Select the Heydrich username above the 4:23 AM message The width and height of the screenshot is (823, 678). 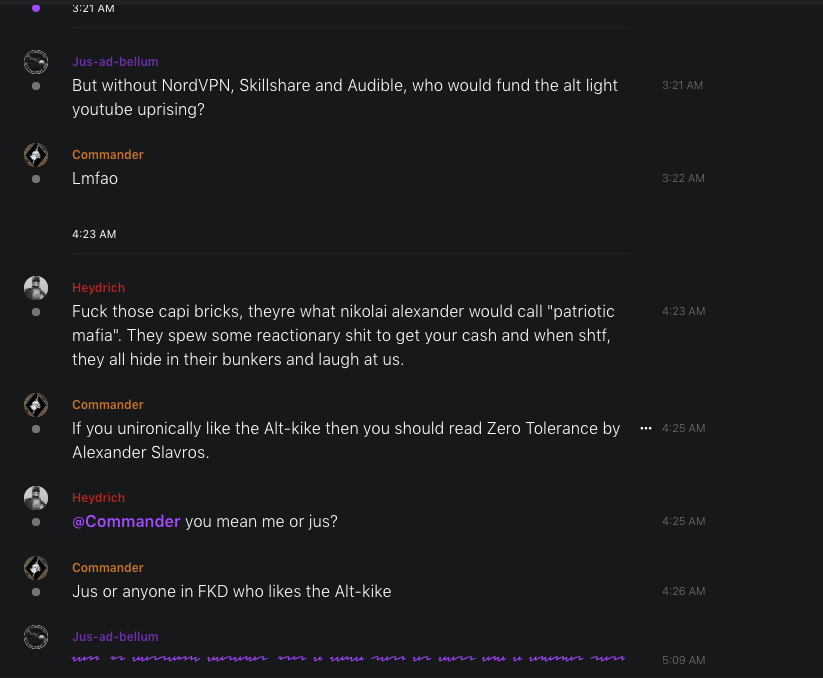pyautogui.click(x=99, y=288)
